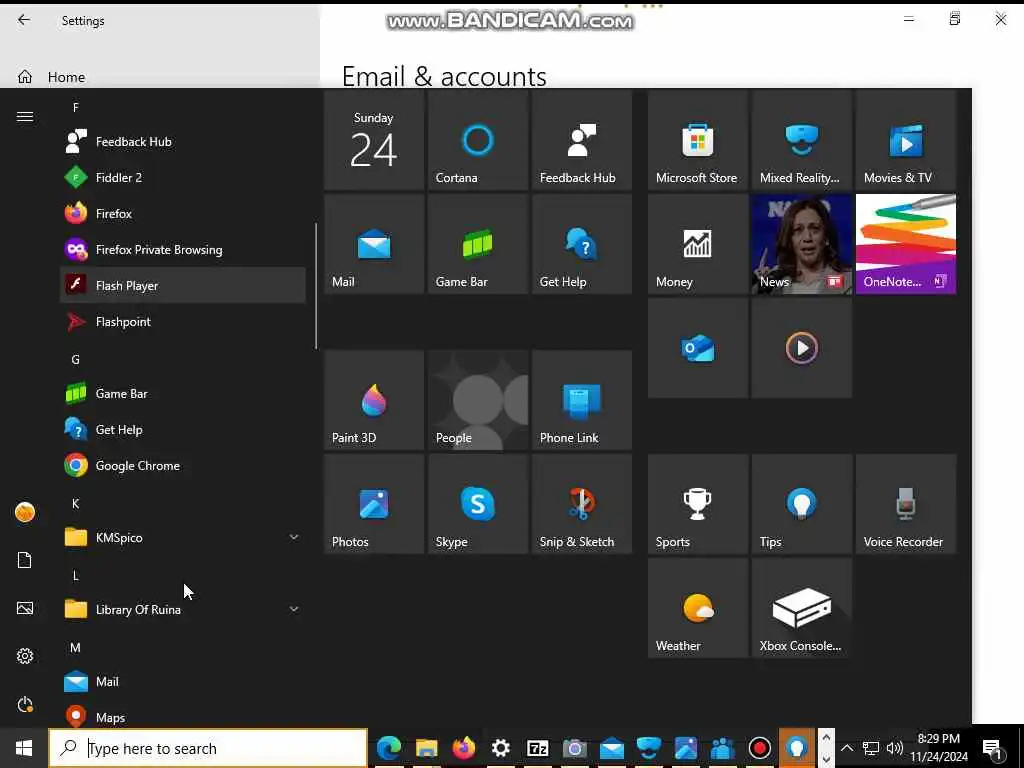This screenshot has height=768, width=1024.
Task: Open the People tile
Action: [478, 400]
